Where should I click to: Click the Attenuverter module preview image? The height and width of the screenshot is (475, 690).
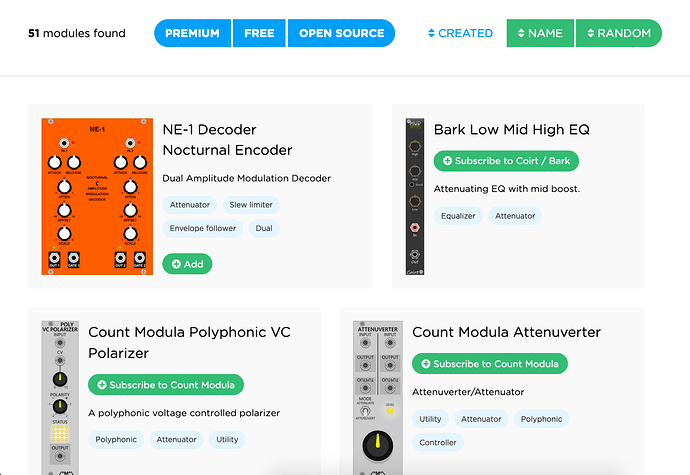click(378, 398)
